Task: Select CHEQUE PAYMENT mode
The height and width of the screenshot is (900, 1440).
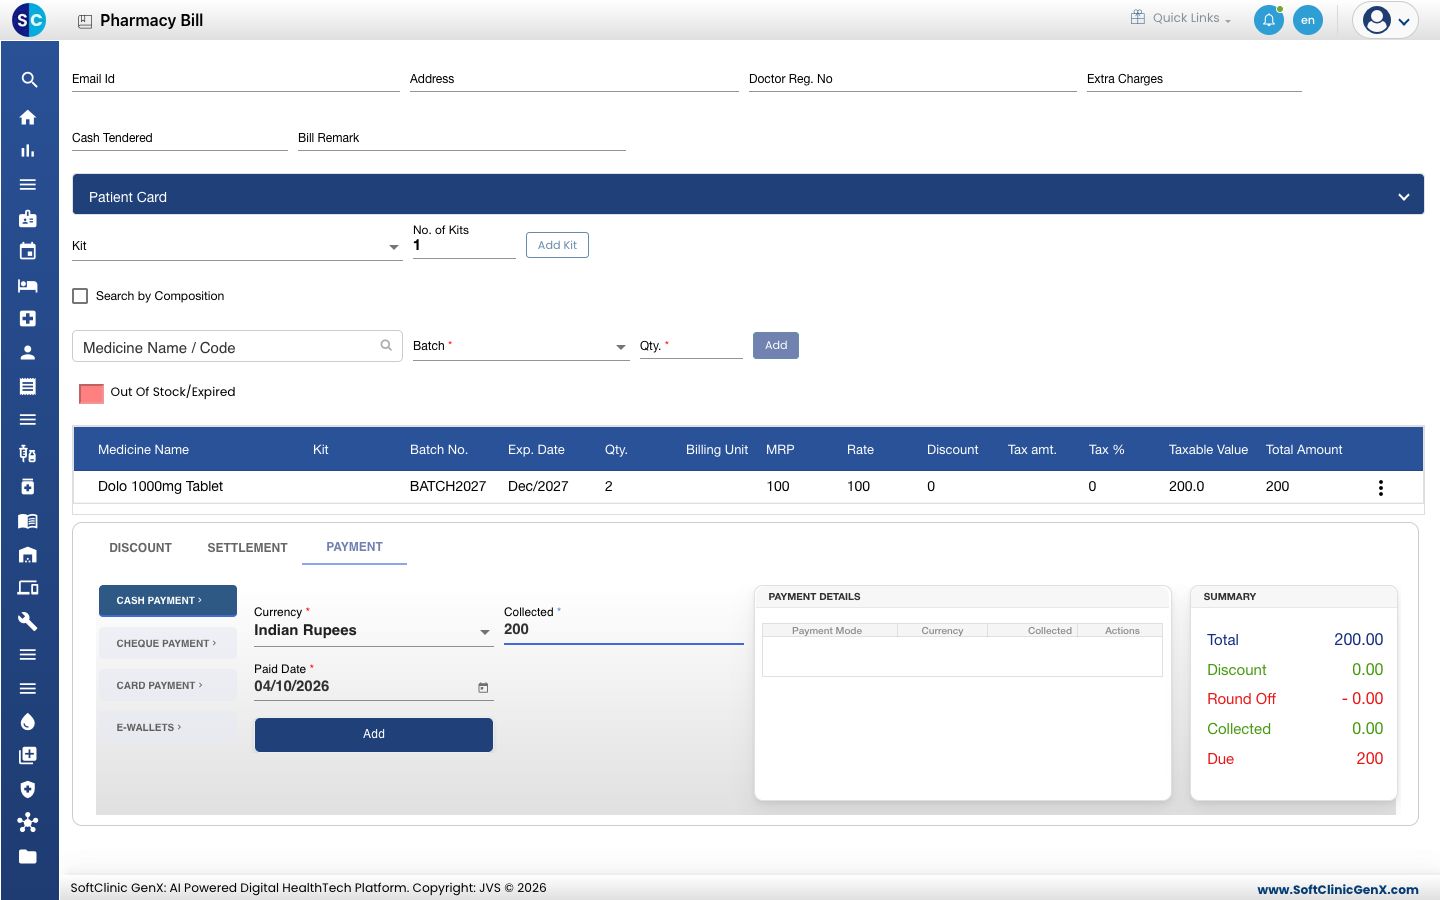Action: (x=168, y=643)
